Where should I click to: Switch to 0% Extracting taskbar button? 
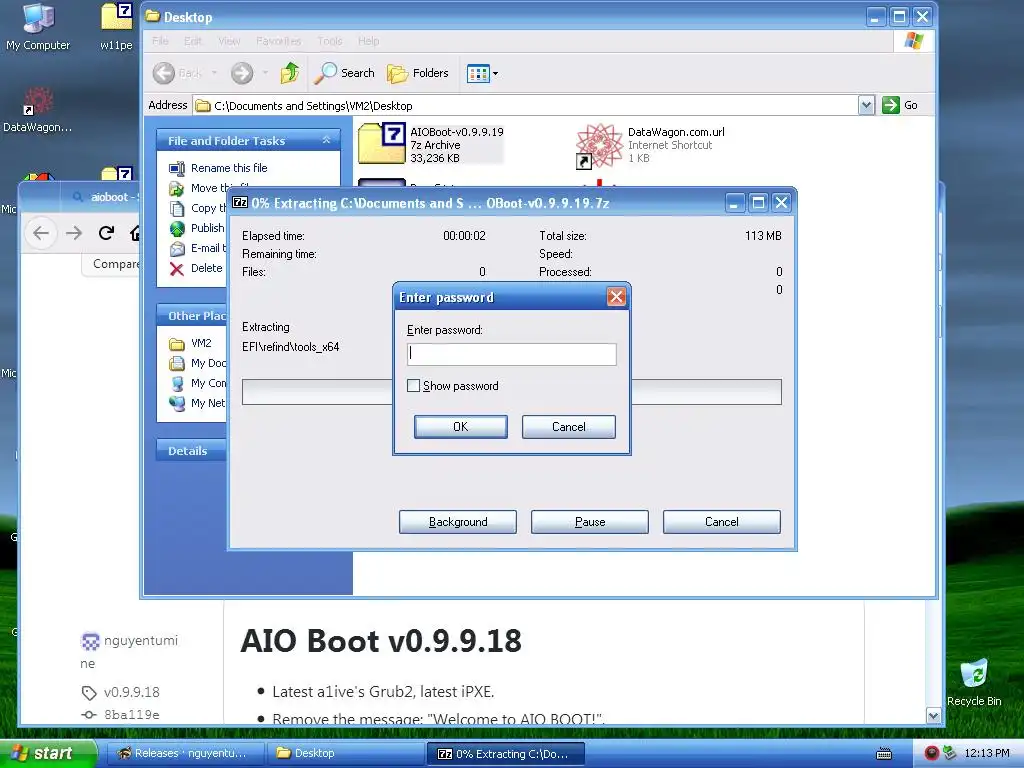[x=505, y=753]
